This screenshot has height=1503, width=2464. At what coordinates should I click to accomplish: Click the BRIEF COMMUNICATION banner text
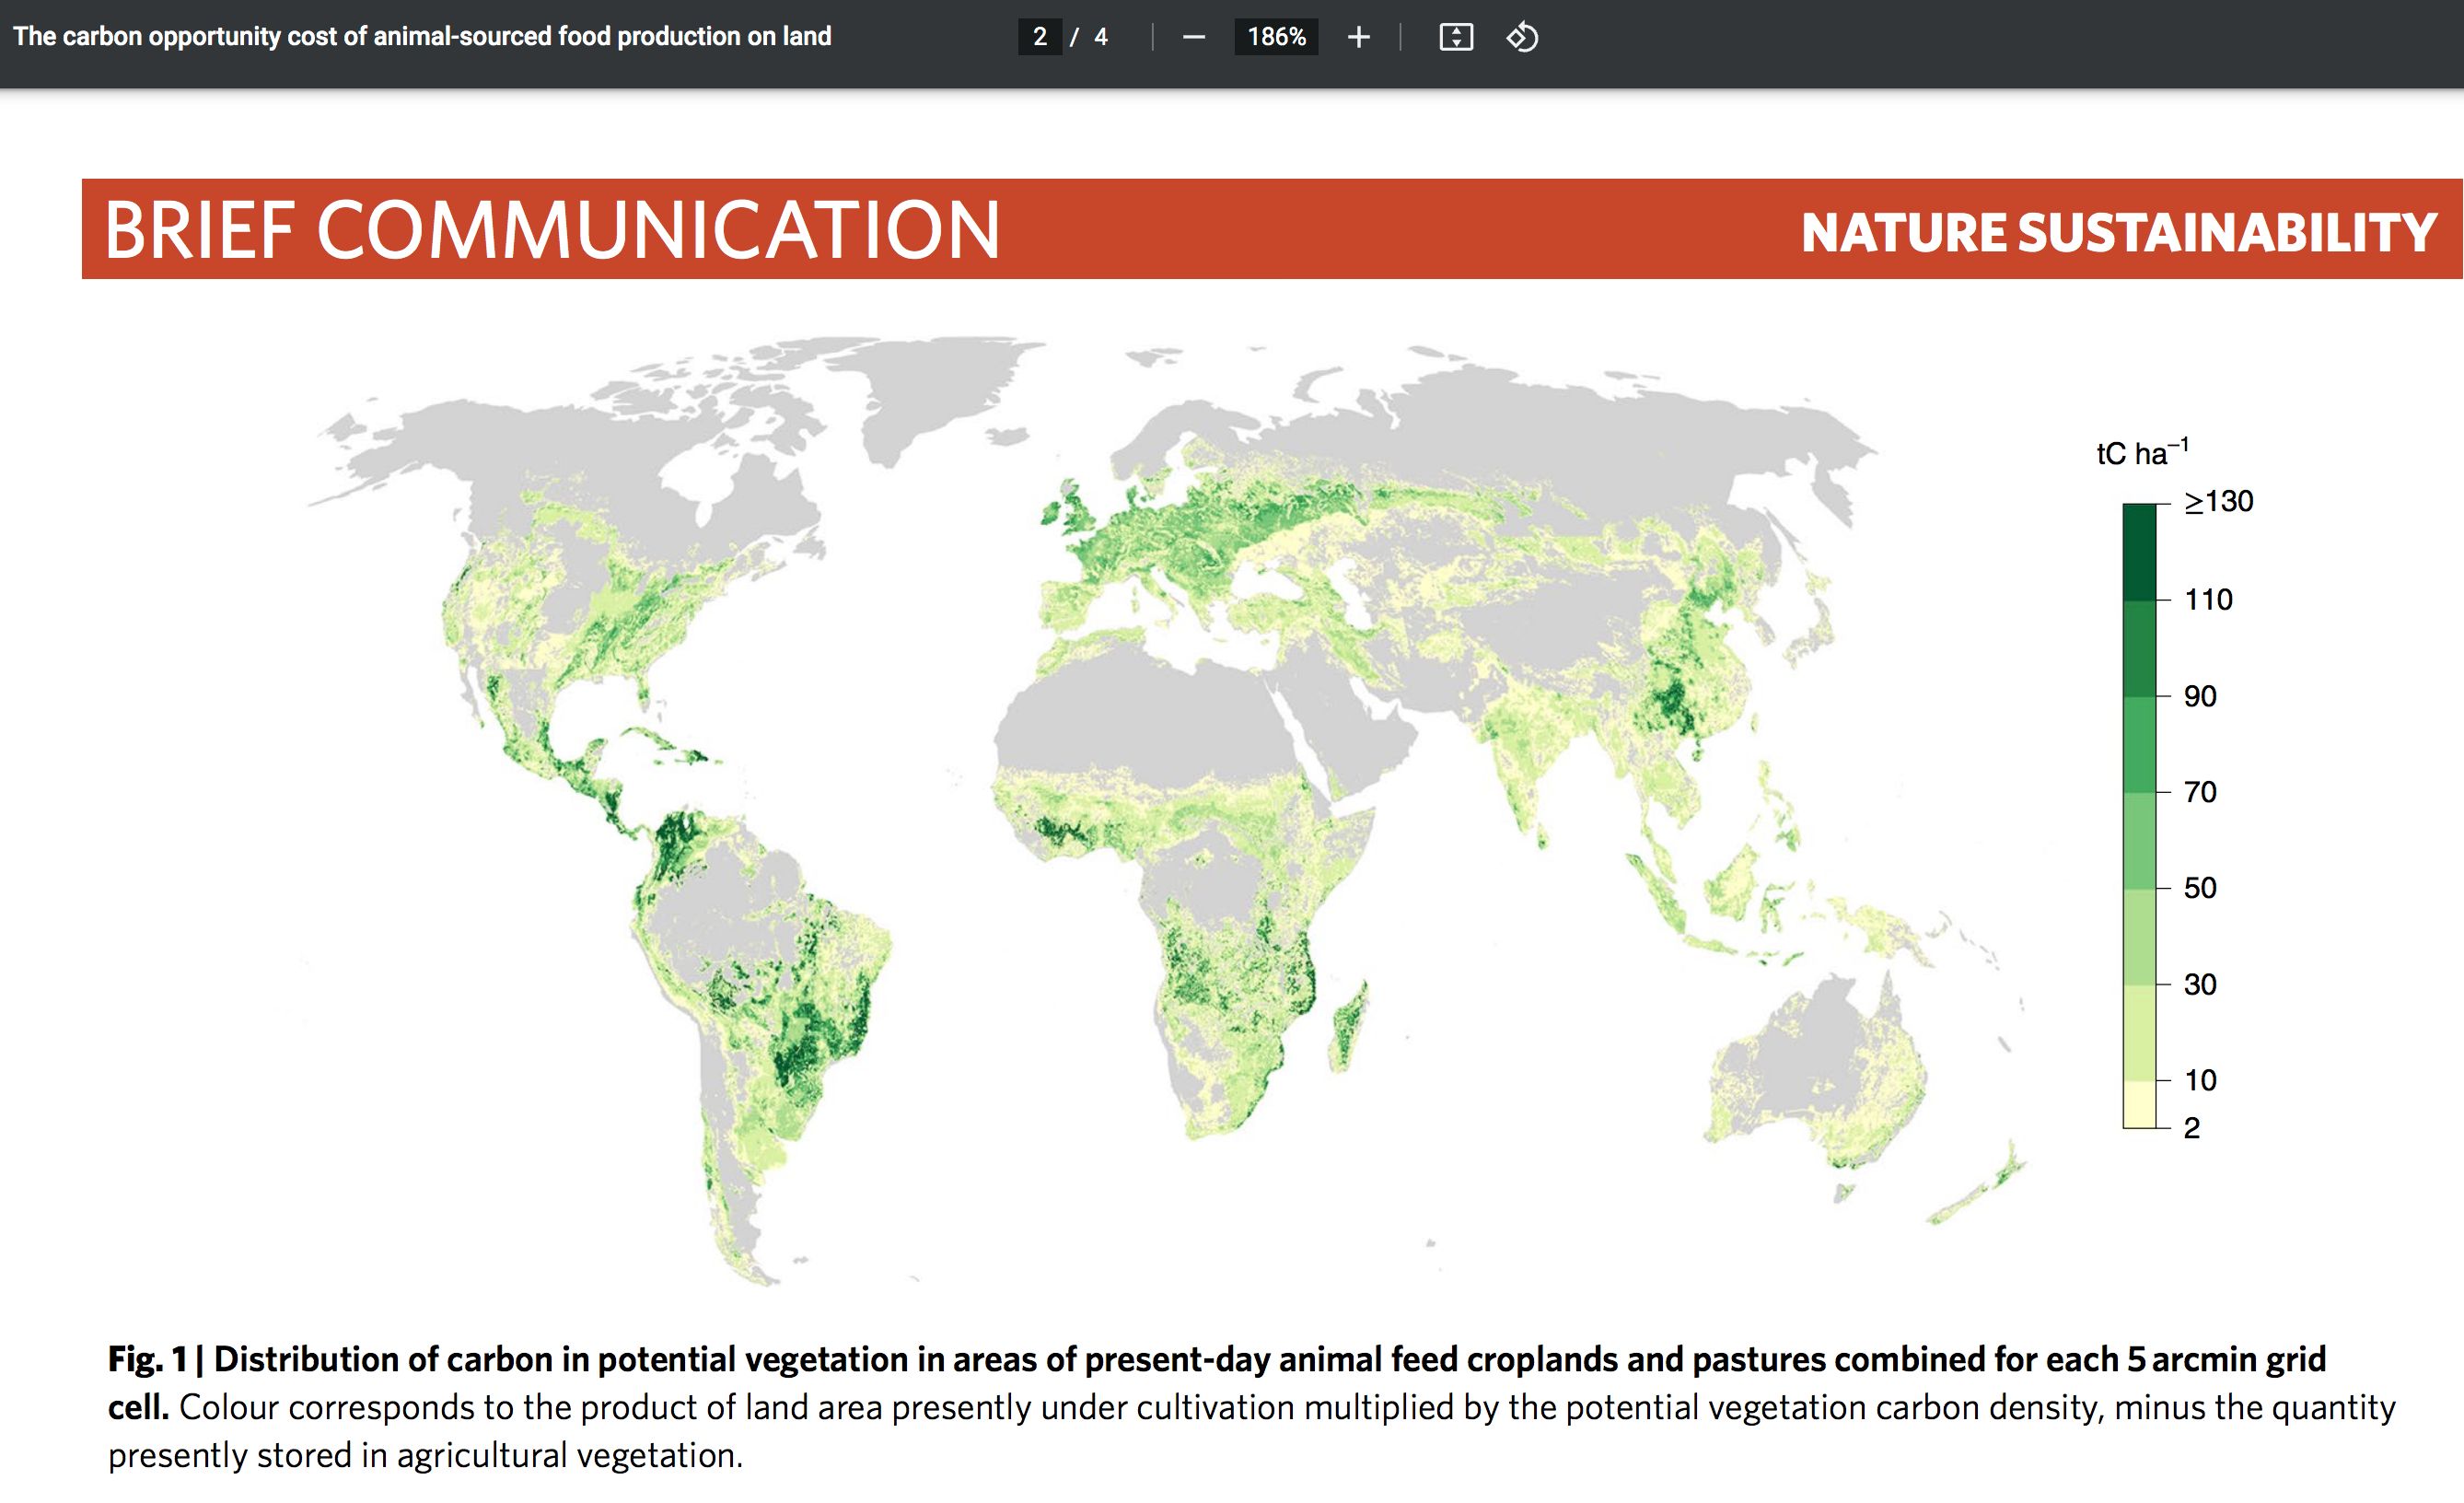(x=550, y=232)
